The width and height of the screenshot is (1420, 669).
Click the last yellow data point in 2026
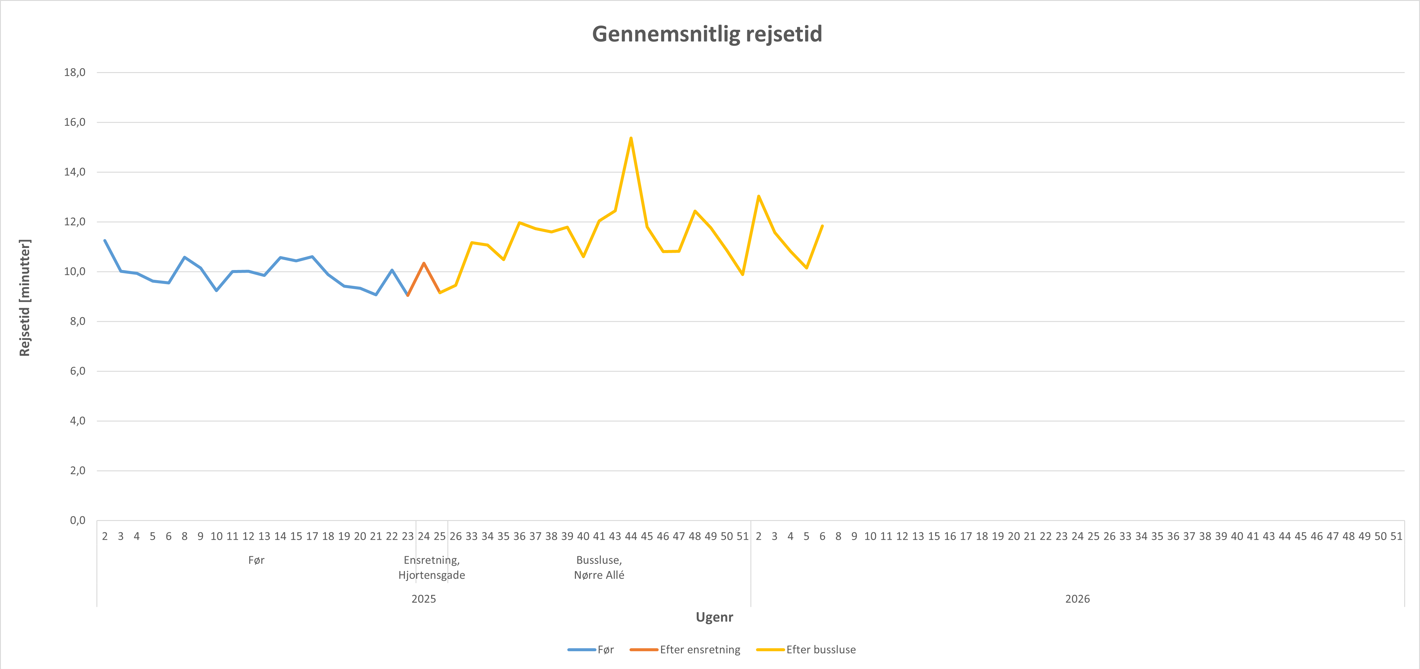coord(822,226)
